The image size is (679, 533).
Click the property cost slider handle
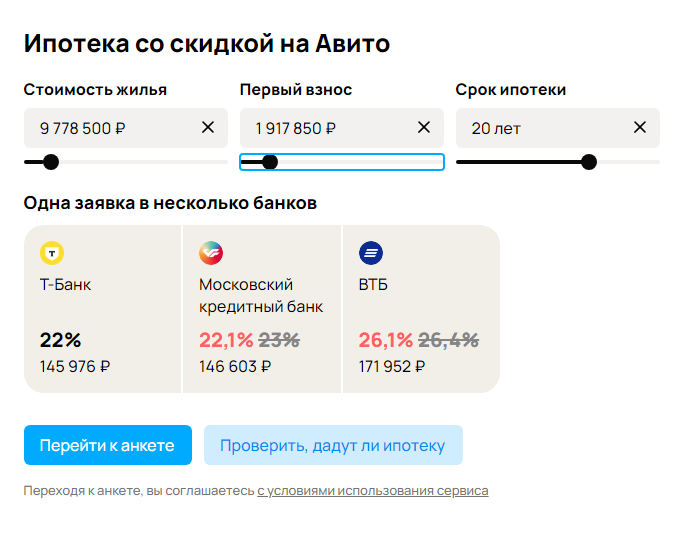51,162
